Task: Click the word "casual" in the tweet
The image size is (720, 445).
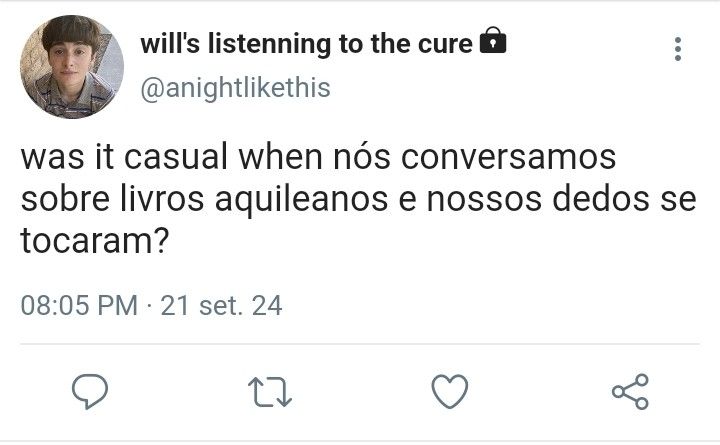Action: [x=176, y=157]
